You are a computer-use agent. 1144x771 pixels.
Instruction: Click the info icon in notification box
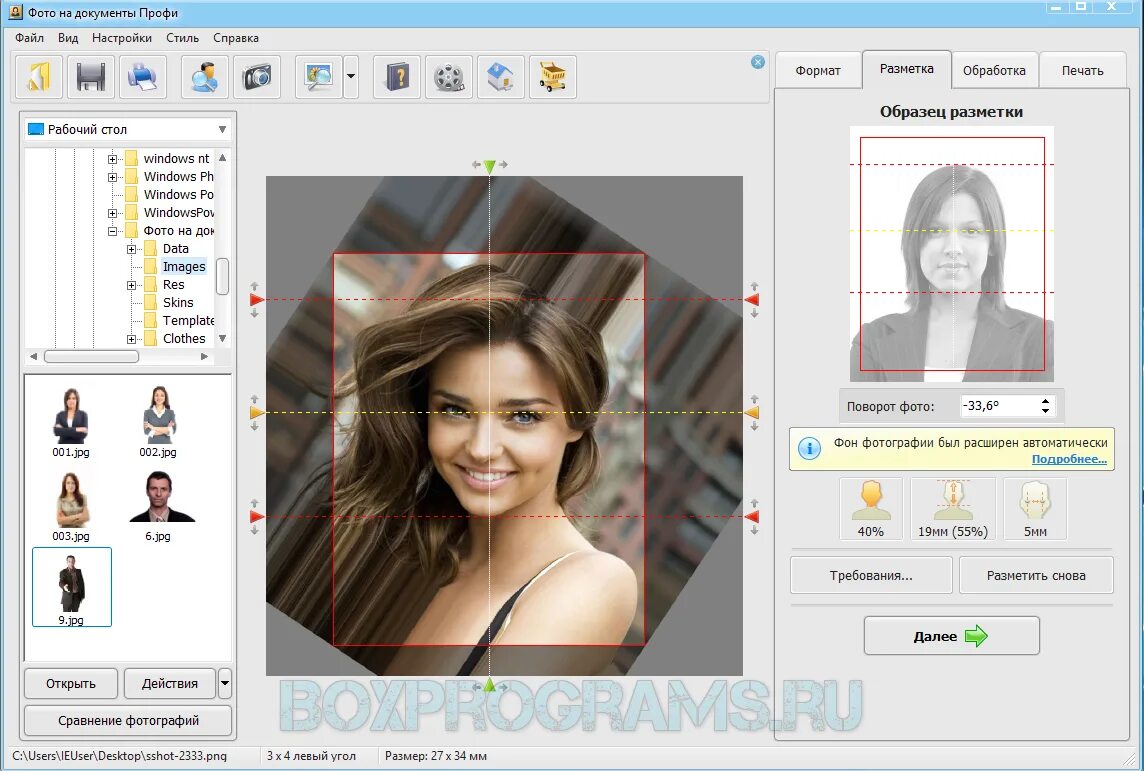point(809,449)
